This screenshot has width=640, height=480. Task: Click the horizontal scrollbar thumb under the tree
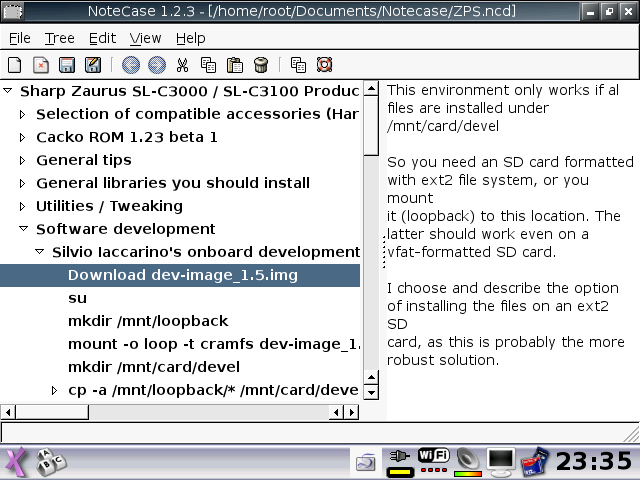click(x=52, y=412)
